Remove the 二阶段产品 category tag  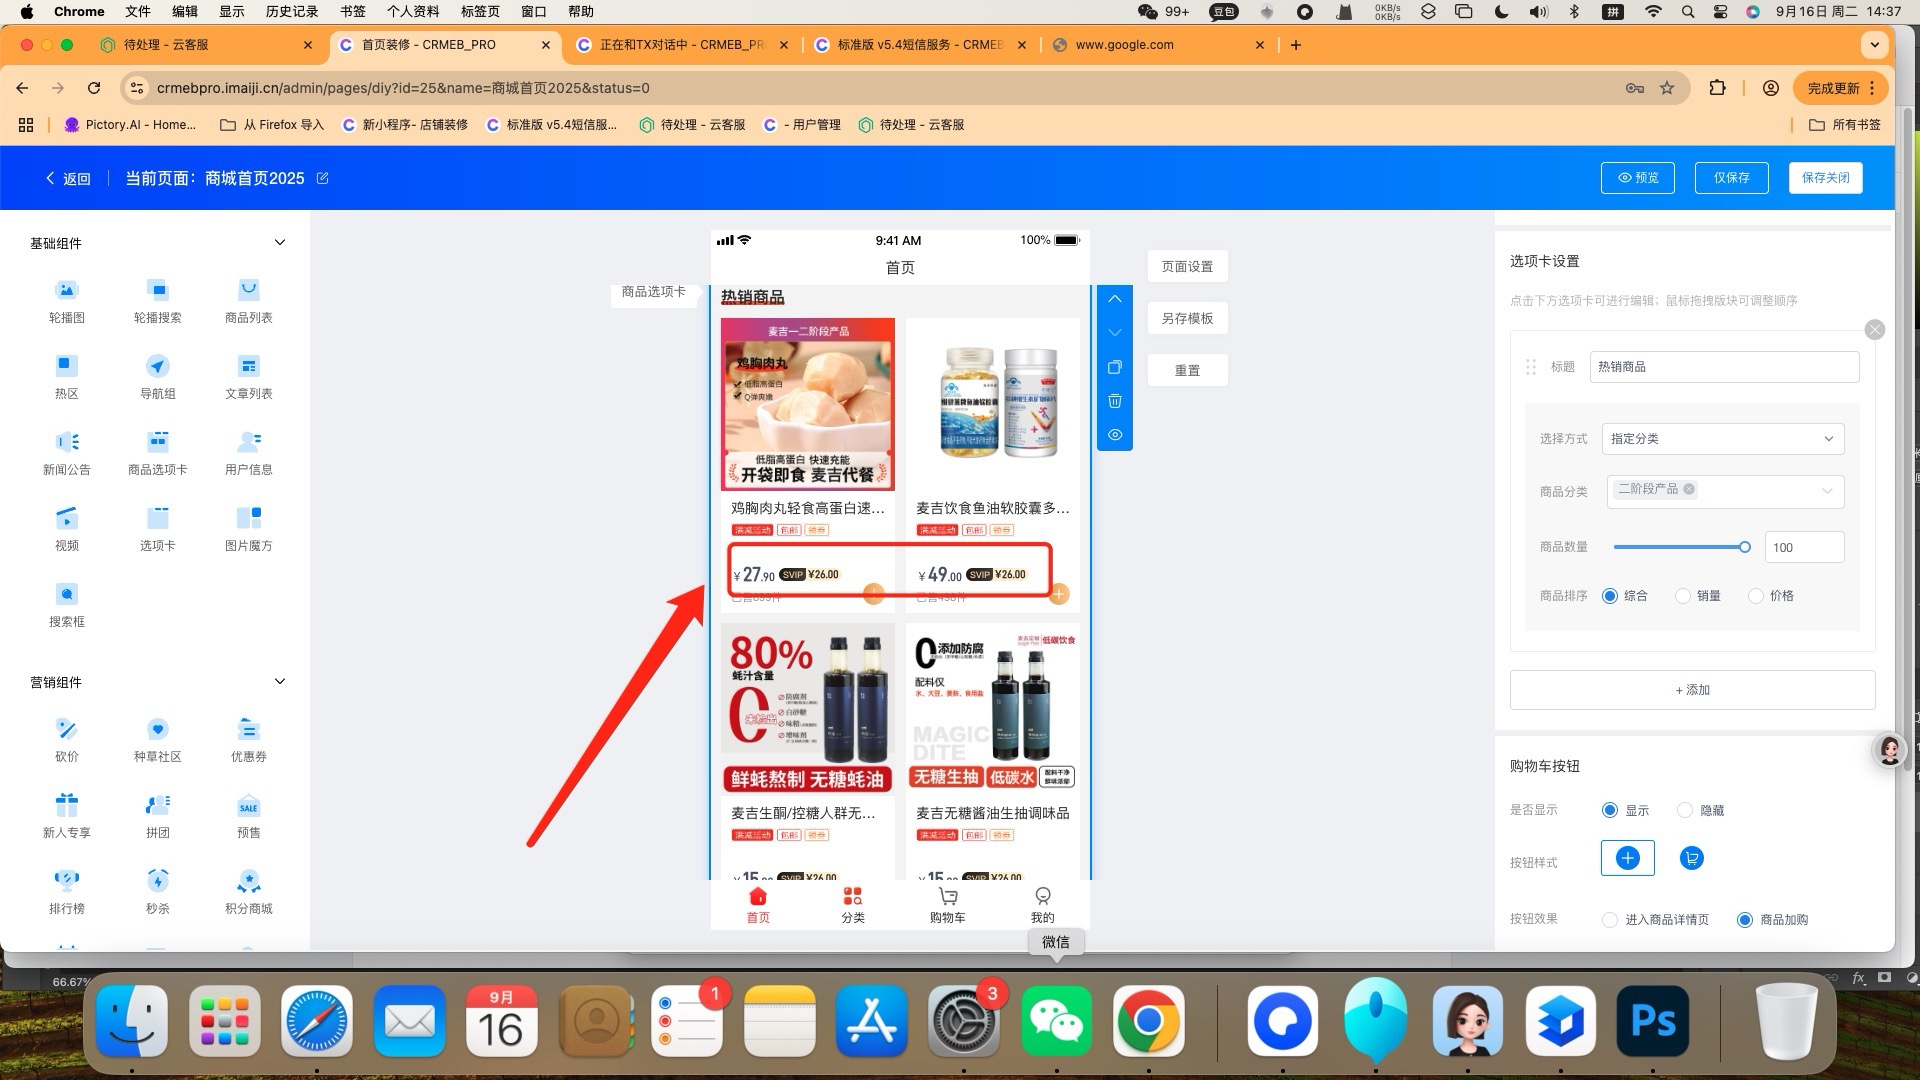[1688, 489]
